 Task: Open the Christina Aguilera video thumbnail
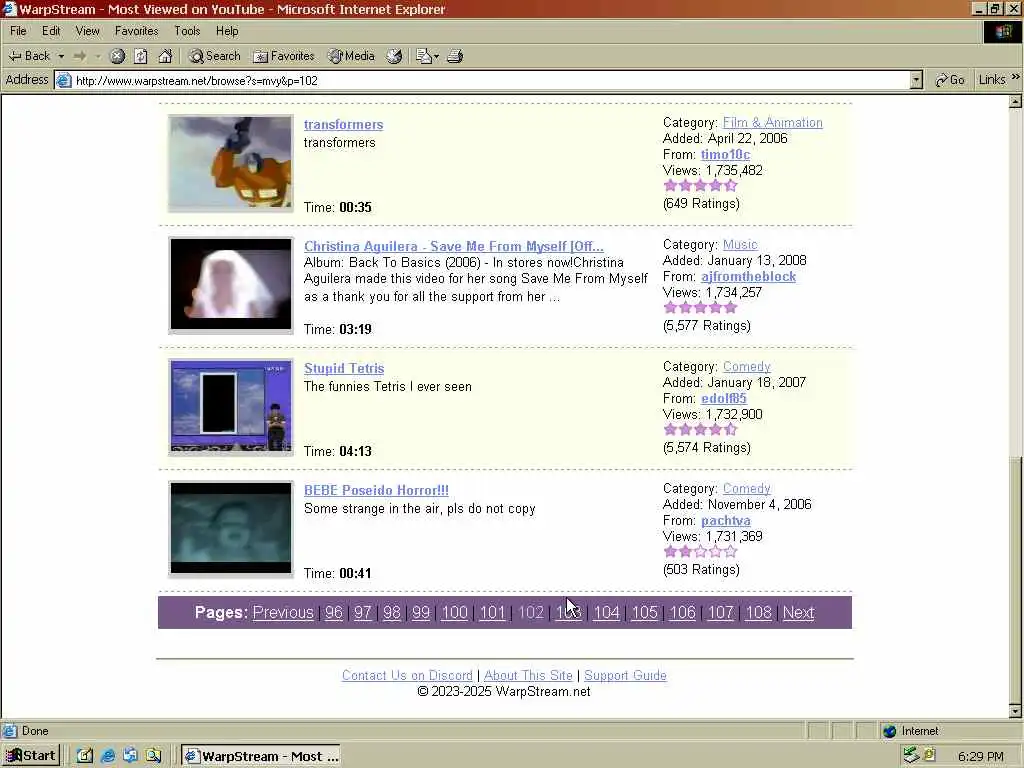pos(231,285)
